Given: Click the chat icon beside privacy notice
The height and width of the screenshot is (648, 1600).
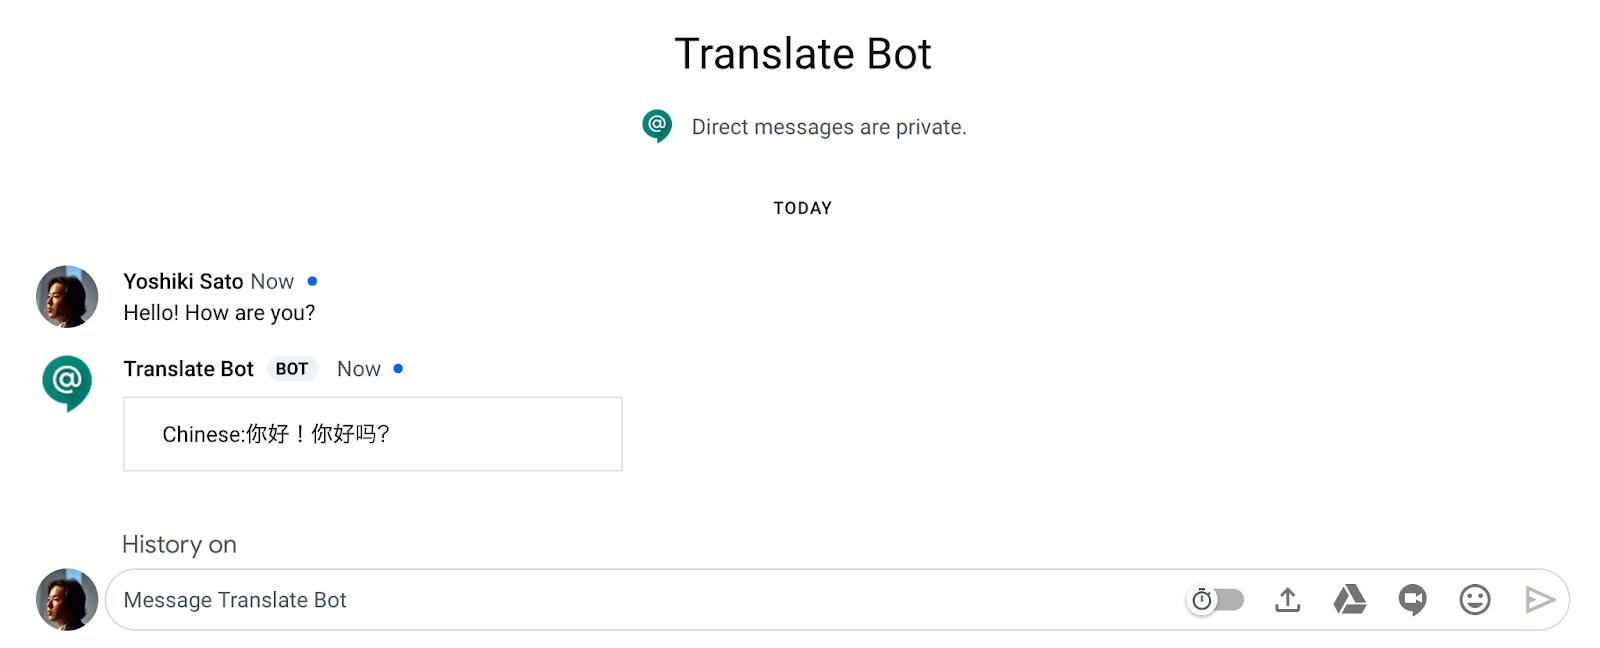Looking at the screenshot, I should 657,126.
